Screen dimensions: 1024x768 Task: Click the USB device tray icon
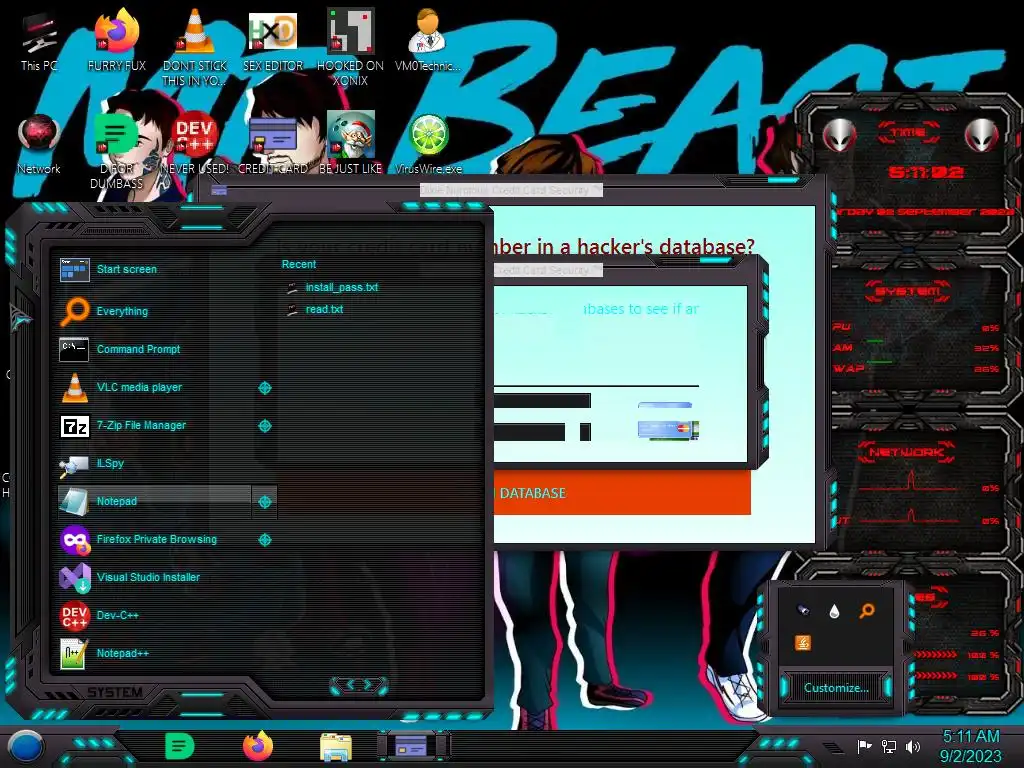click(803, 611)
